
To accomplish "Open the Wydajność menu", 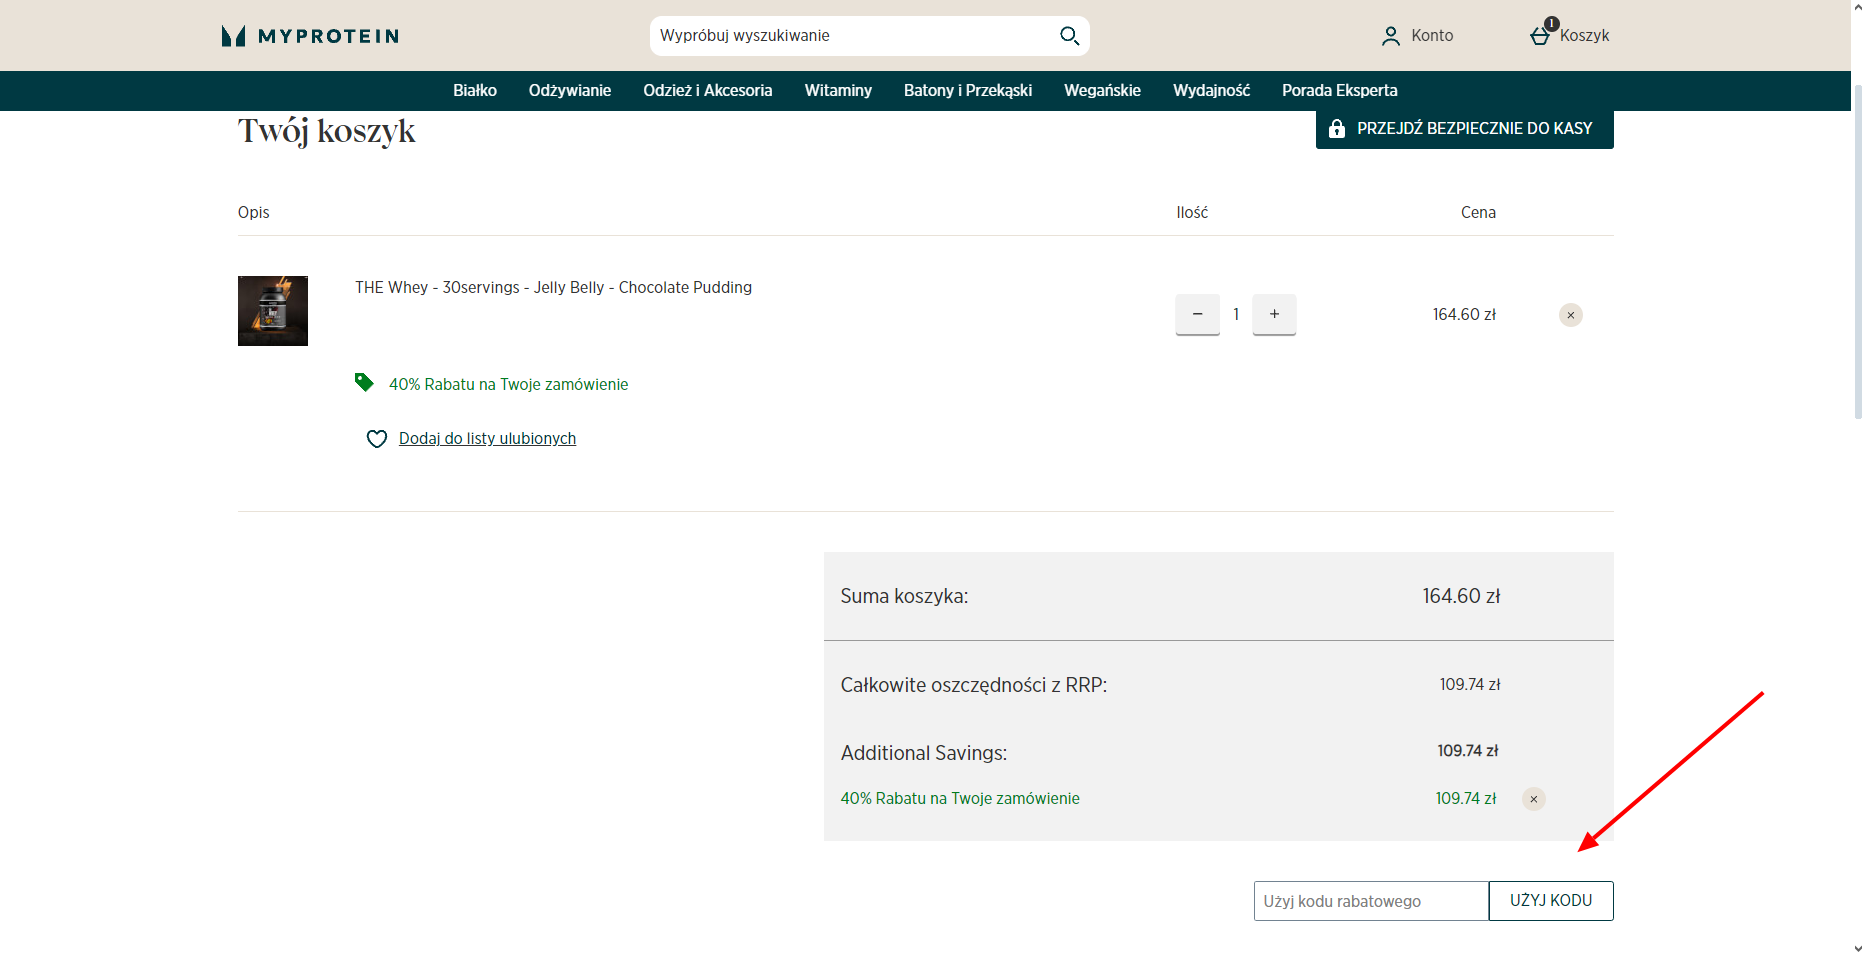I will (x=1211, y=90).
